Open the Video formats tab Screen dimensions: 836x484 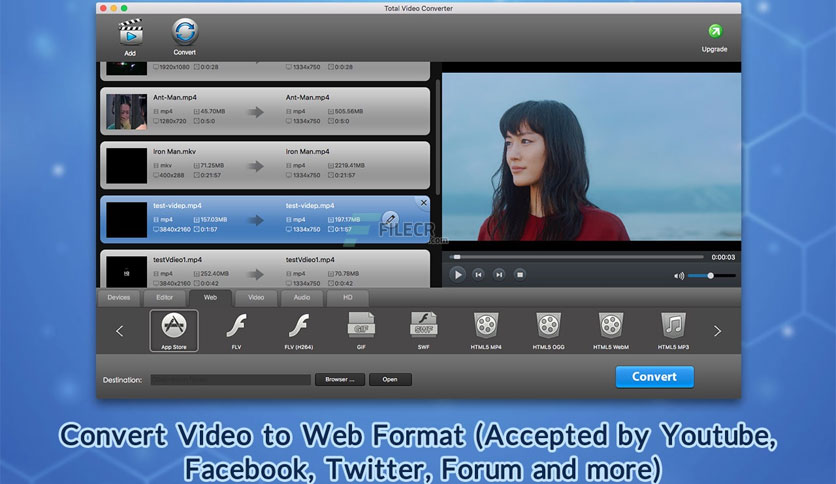[x=256, y=298]
